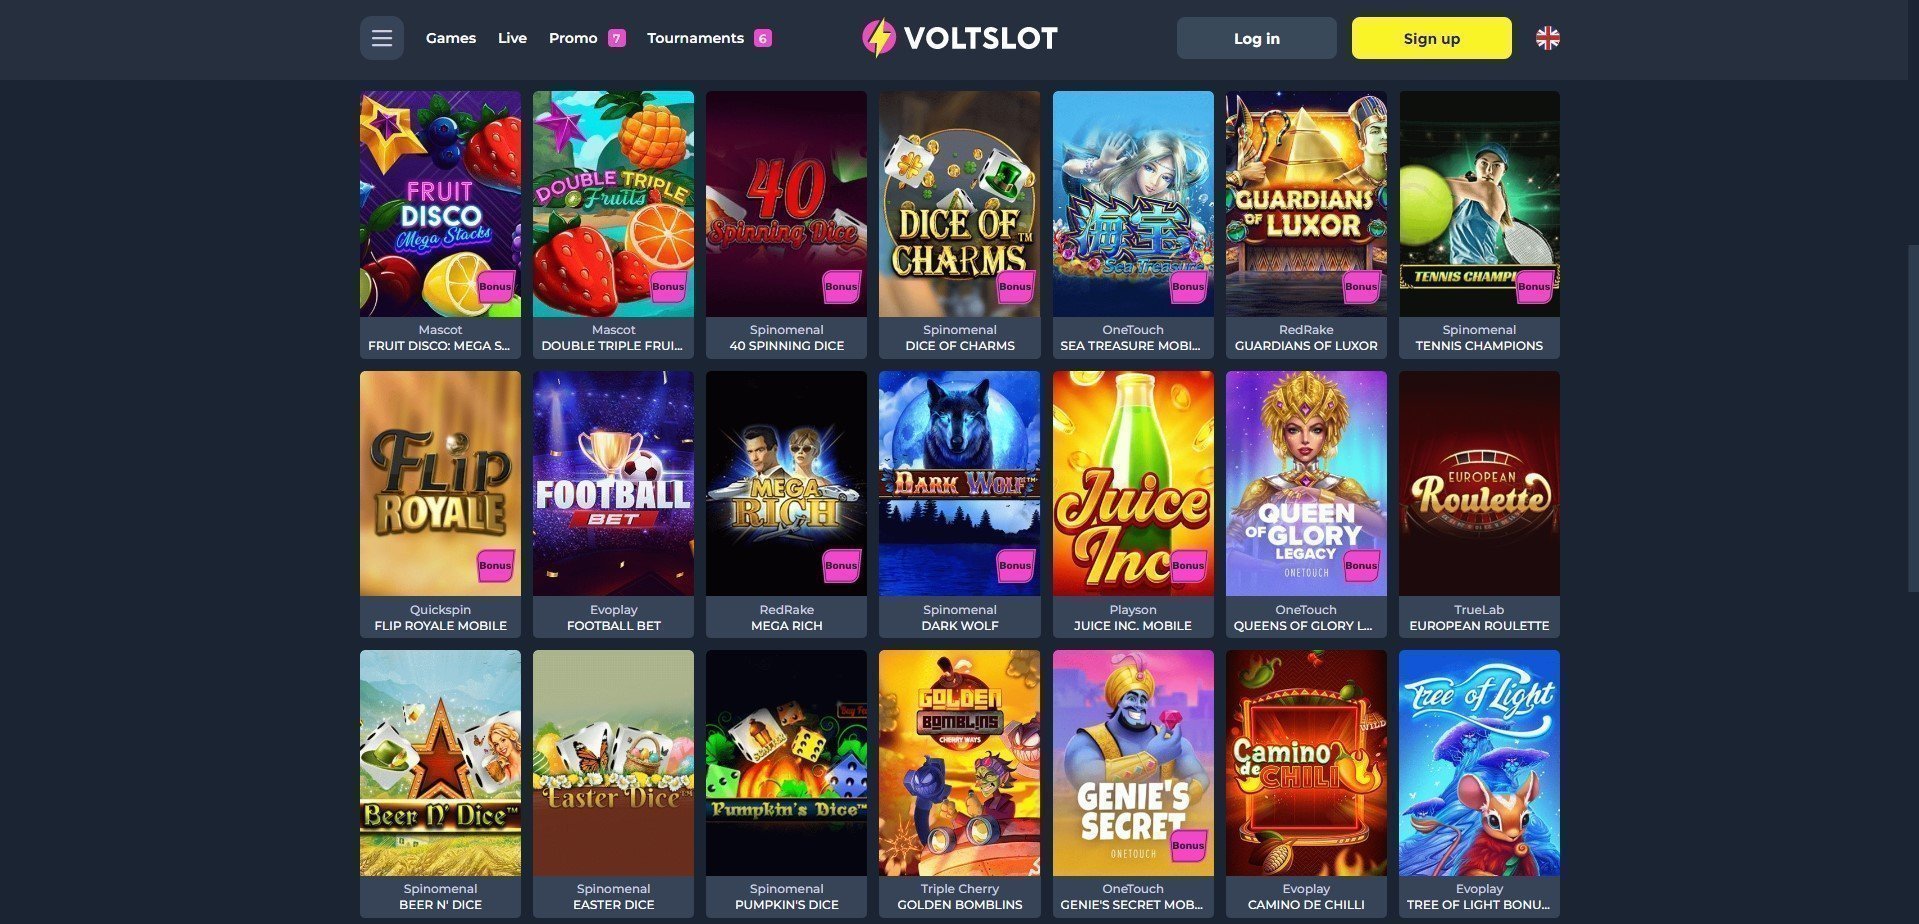The image size is (1919, 924).
Task: Click Bonus badge on Guardians of Luxor
Action: pos(1360,286)
